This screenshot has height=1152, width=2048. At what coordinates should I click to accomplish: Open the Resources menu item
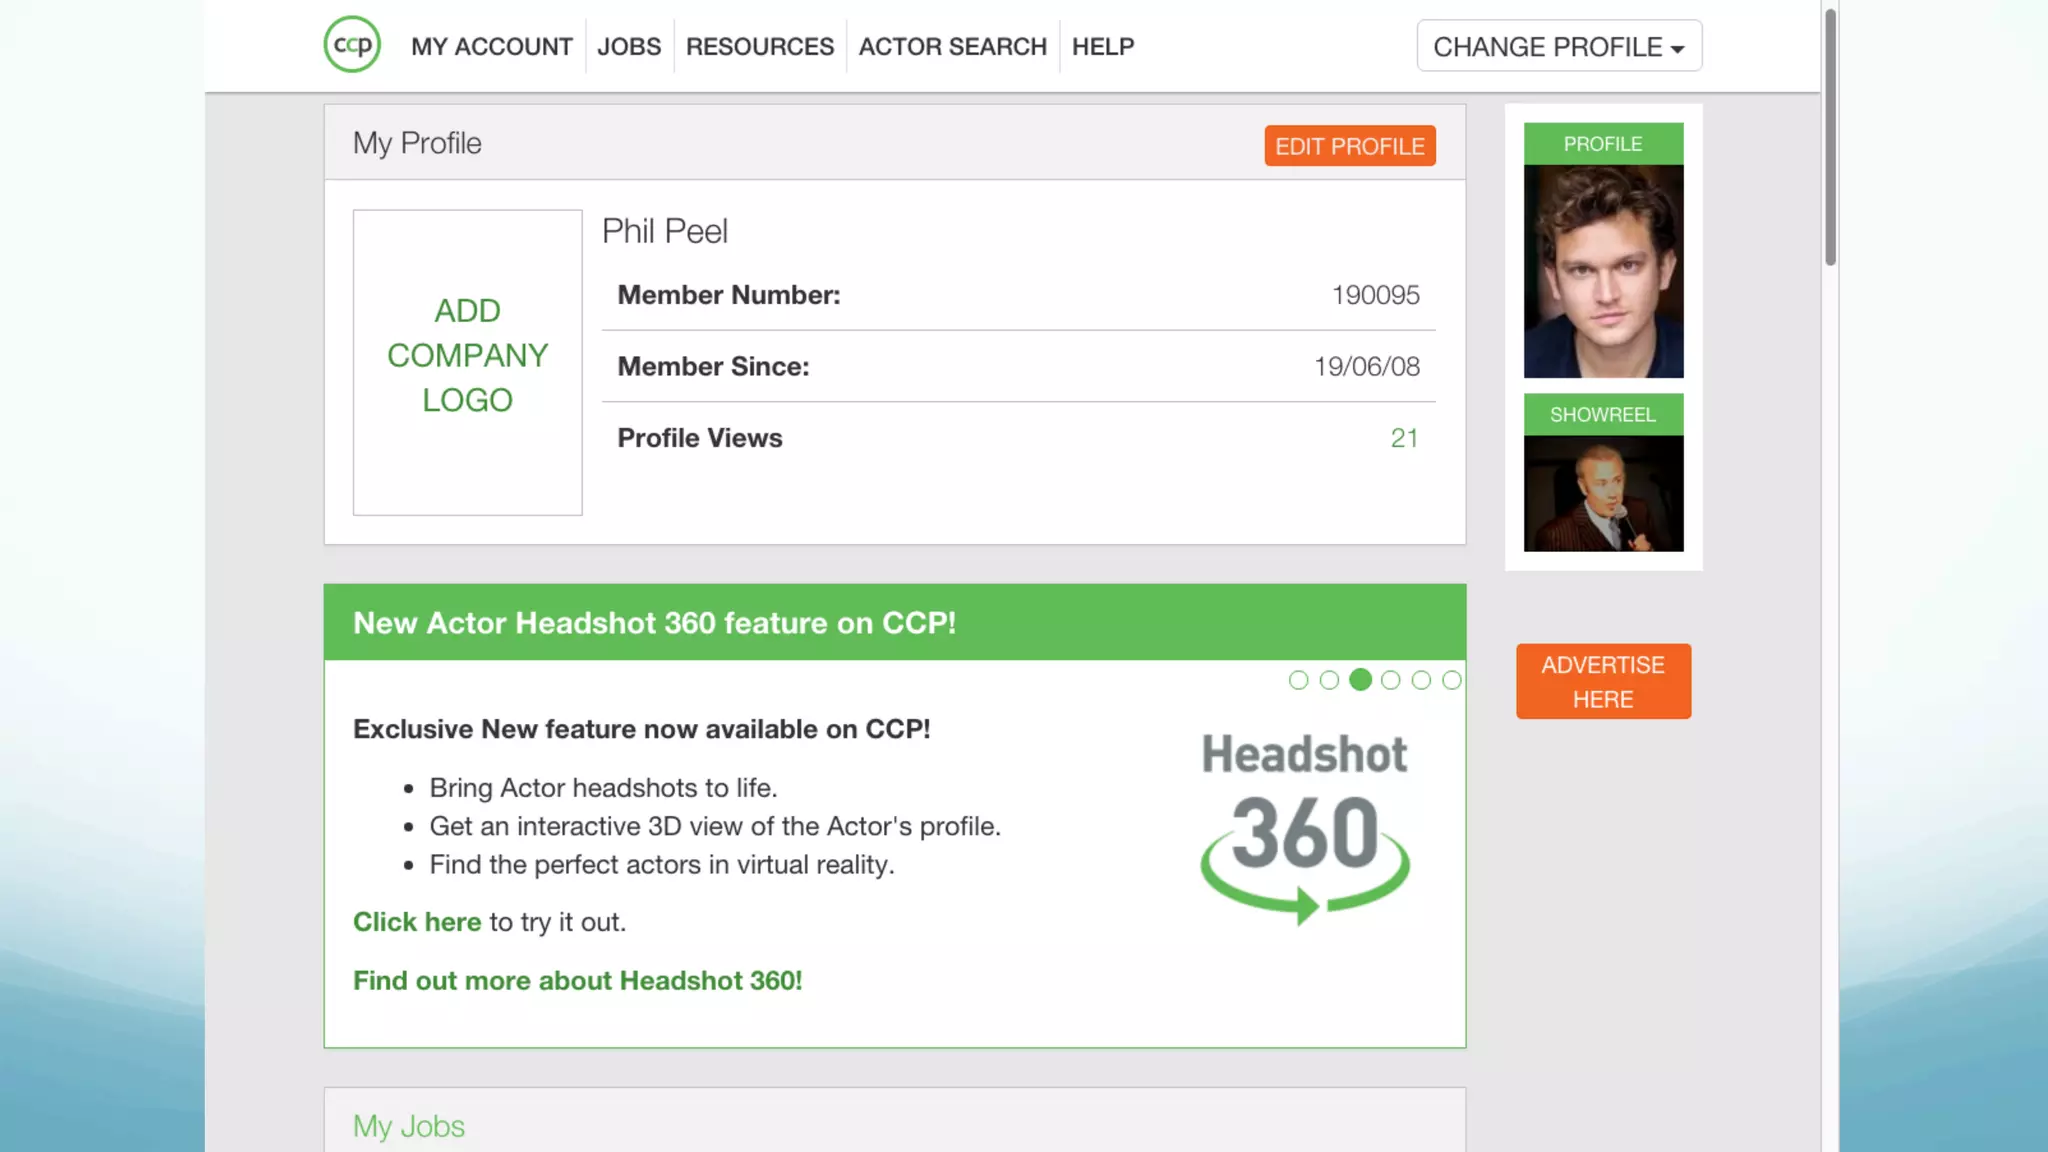pos(759,47)
